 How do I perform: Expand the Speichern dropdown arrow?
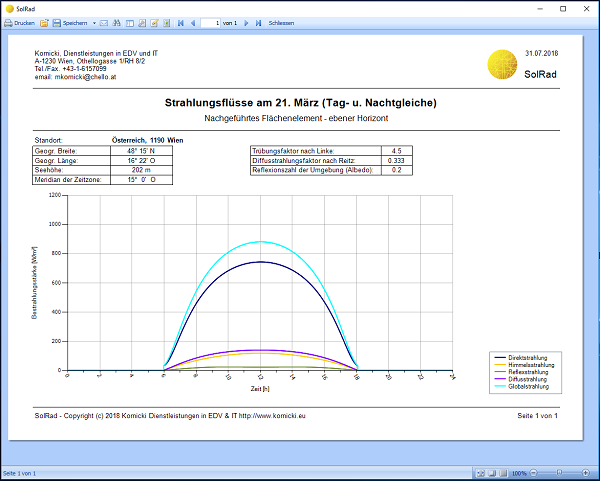click(x=94, y=22)
